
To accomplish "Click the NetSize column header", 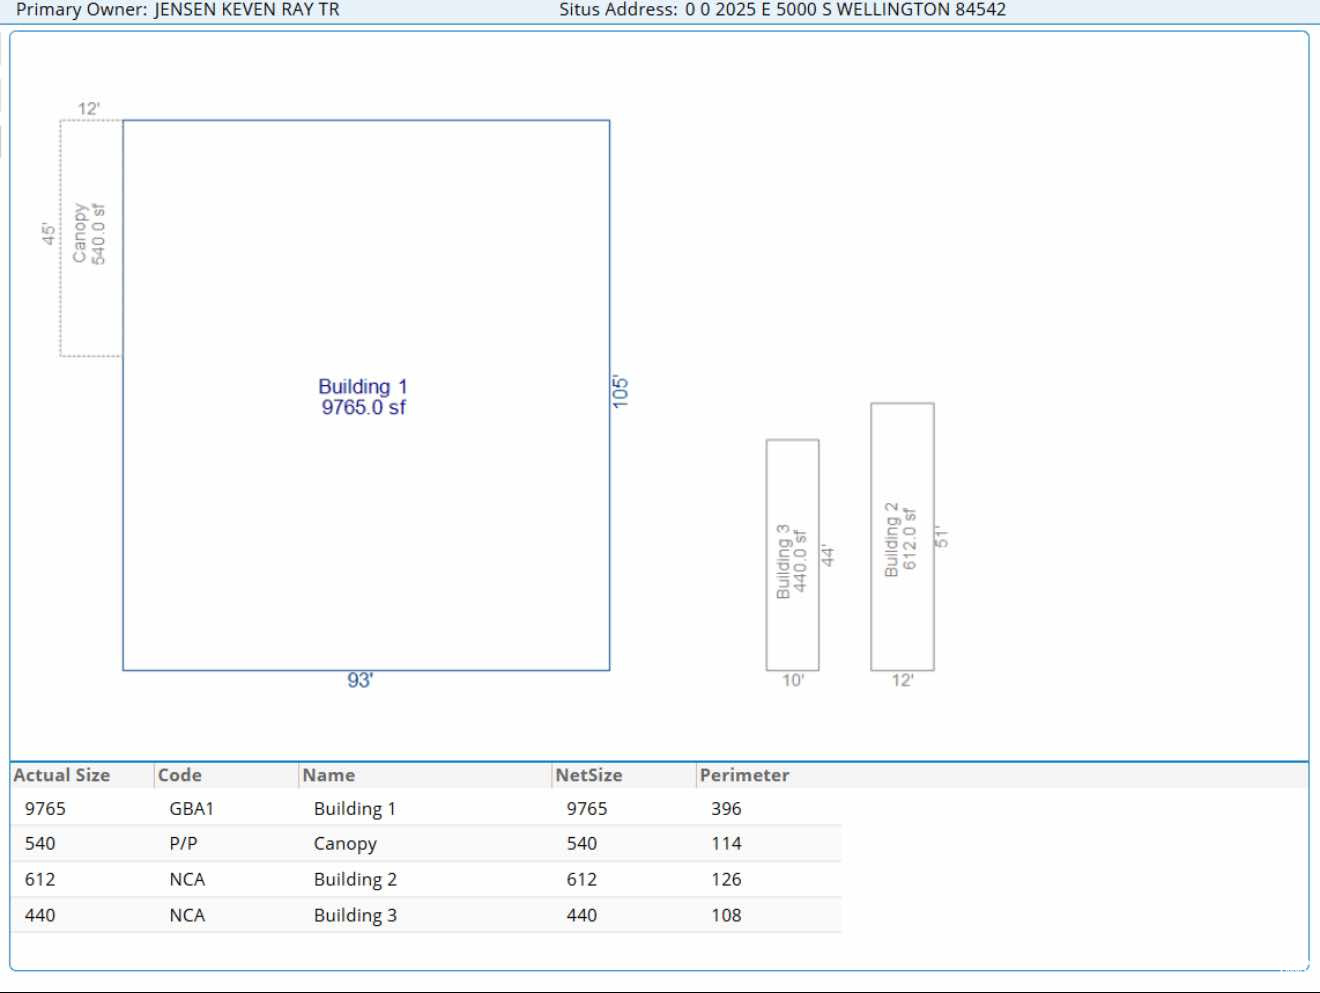I will 589,775.
